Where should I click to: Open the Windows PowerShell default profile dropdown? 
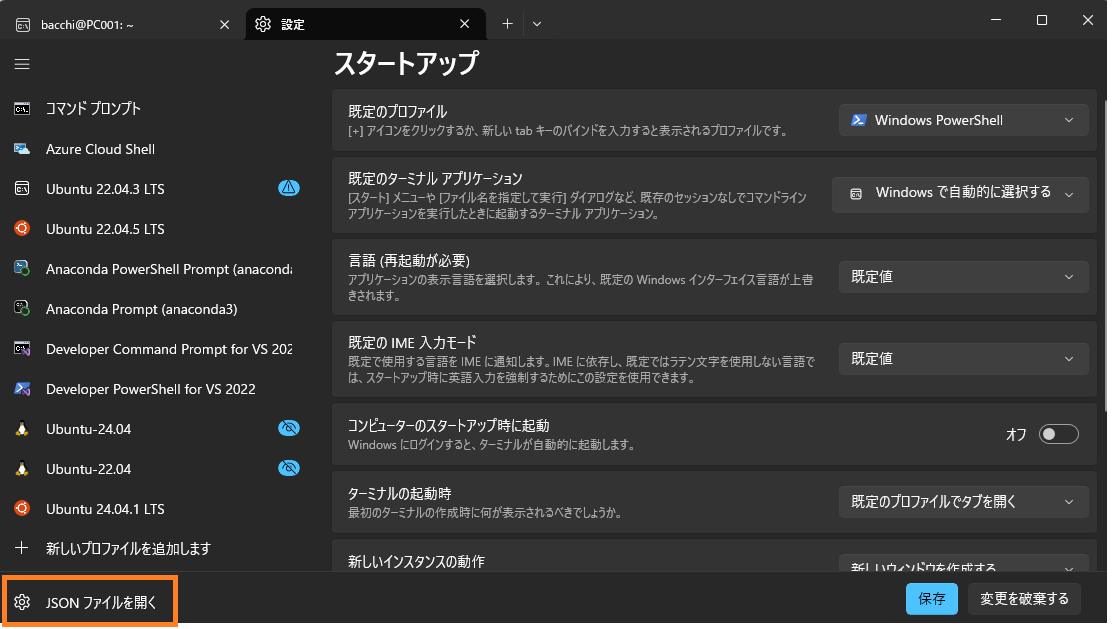pos(963,120)
